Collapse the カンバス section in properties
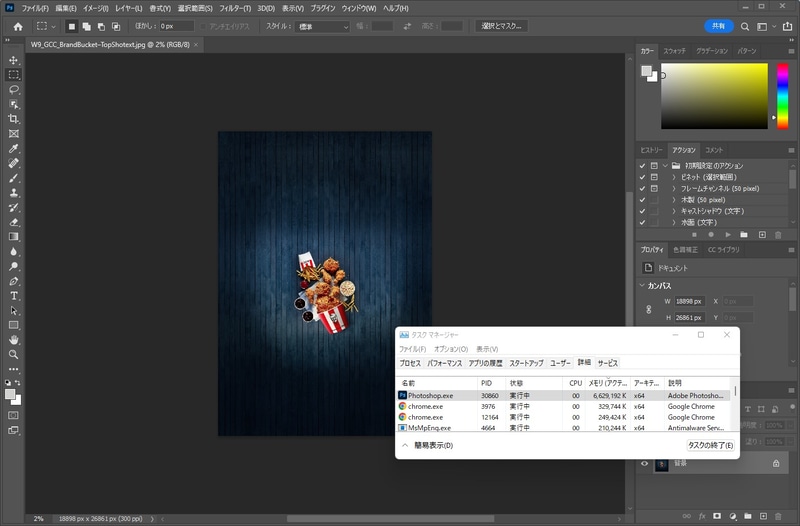 click(x=643, y=286)
